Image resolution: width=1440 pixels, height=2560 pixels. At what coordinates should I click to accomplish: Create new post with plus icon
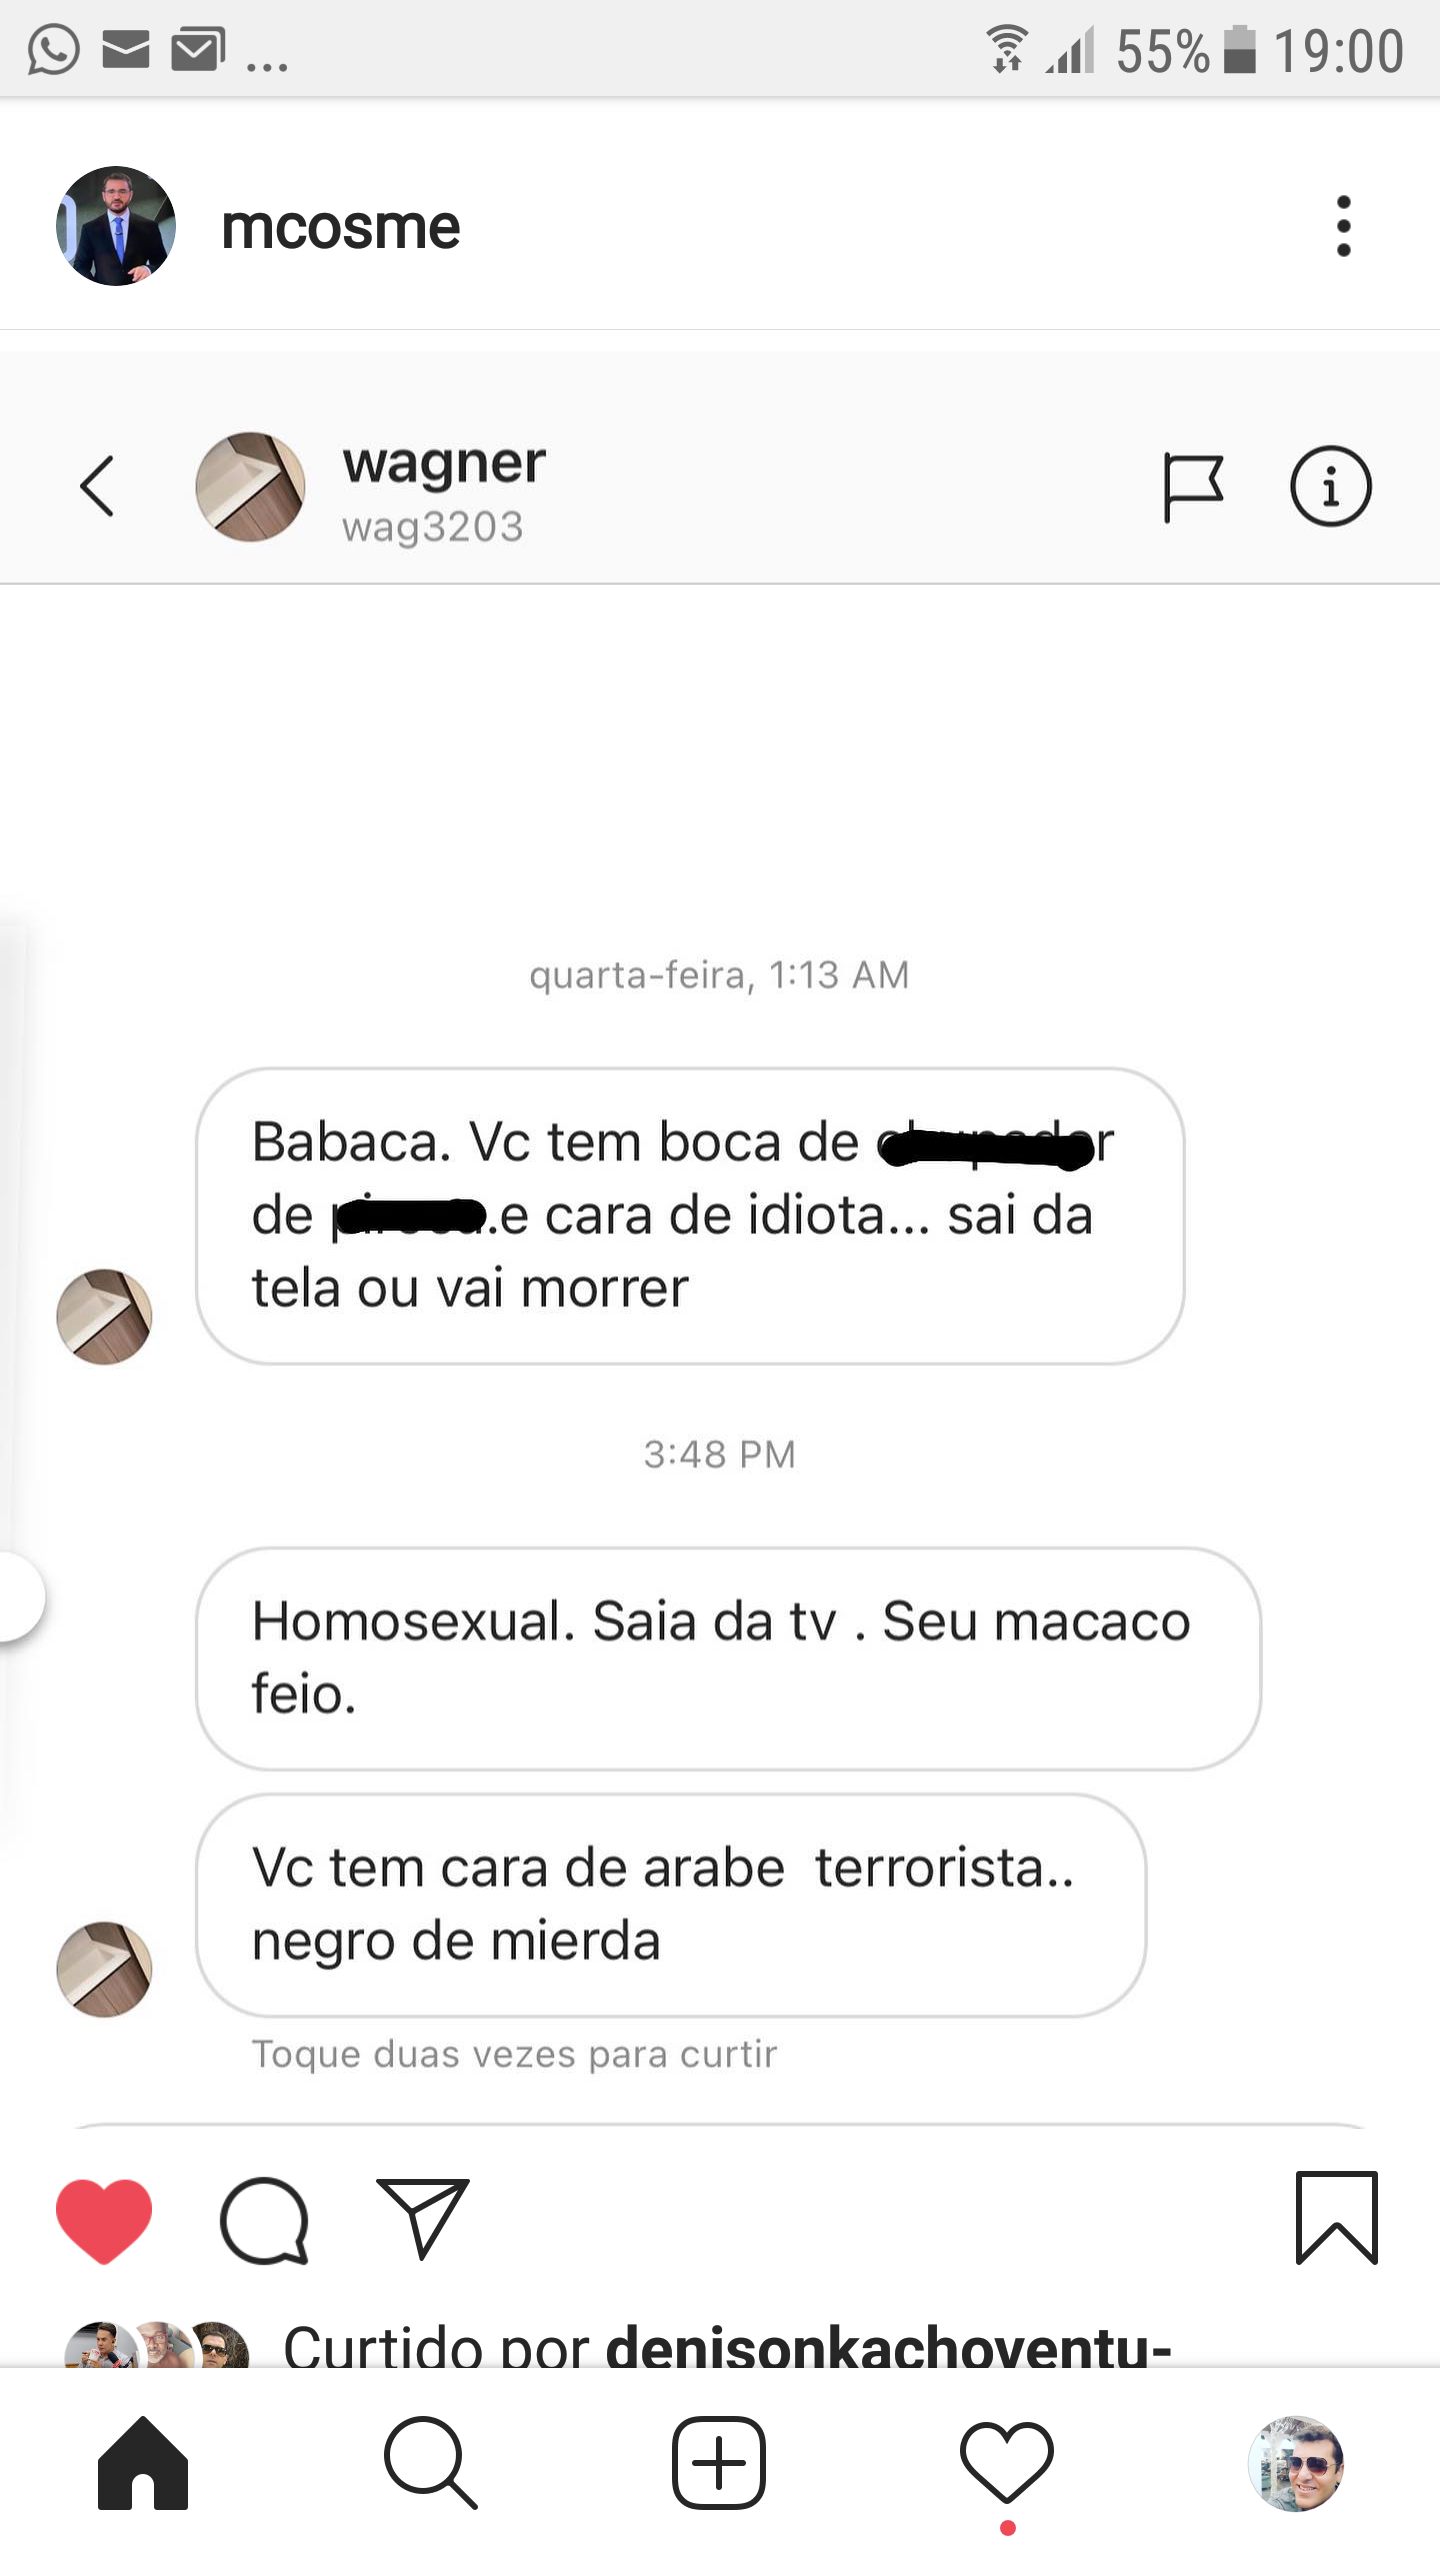[719, 2463]
